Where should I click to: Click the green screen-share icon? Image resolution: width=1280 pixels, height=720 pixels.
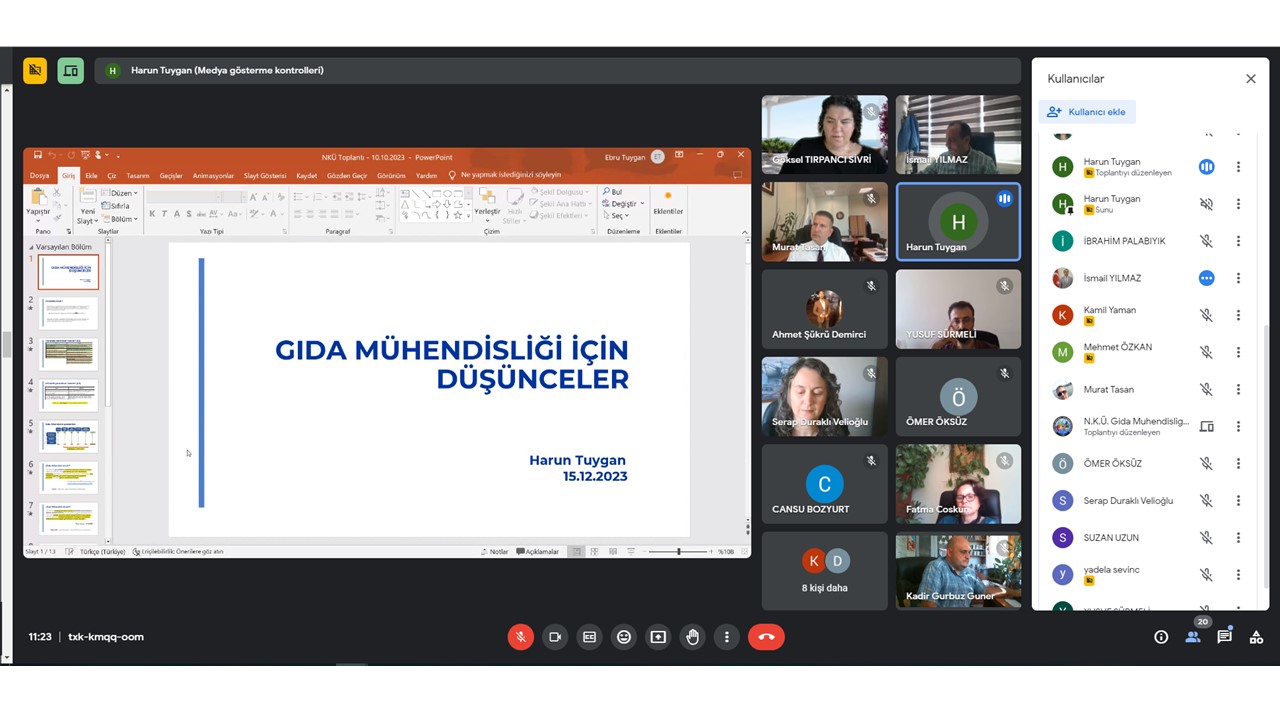(70, 70)
